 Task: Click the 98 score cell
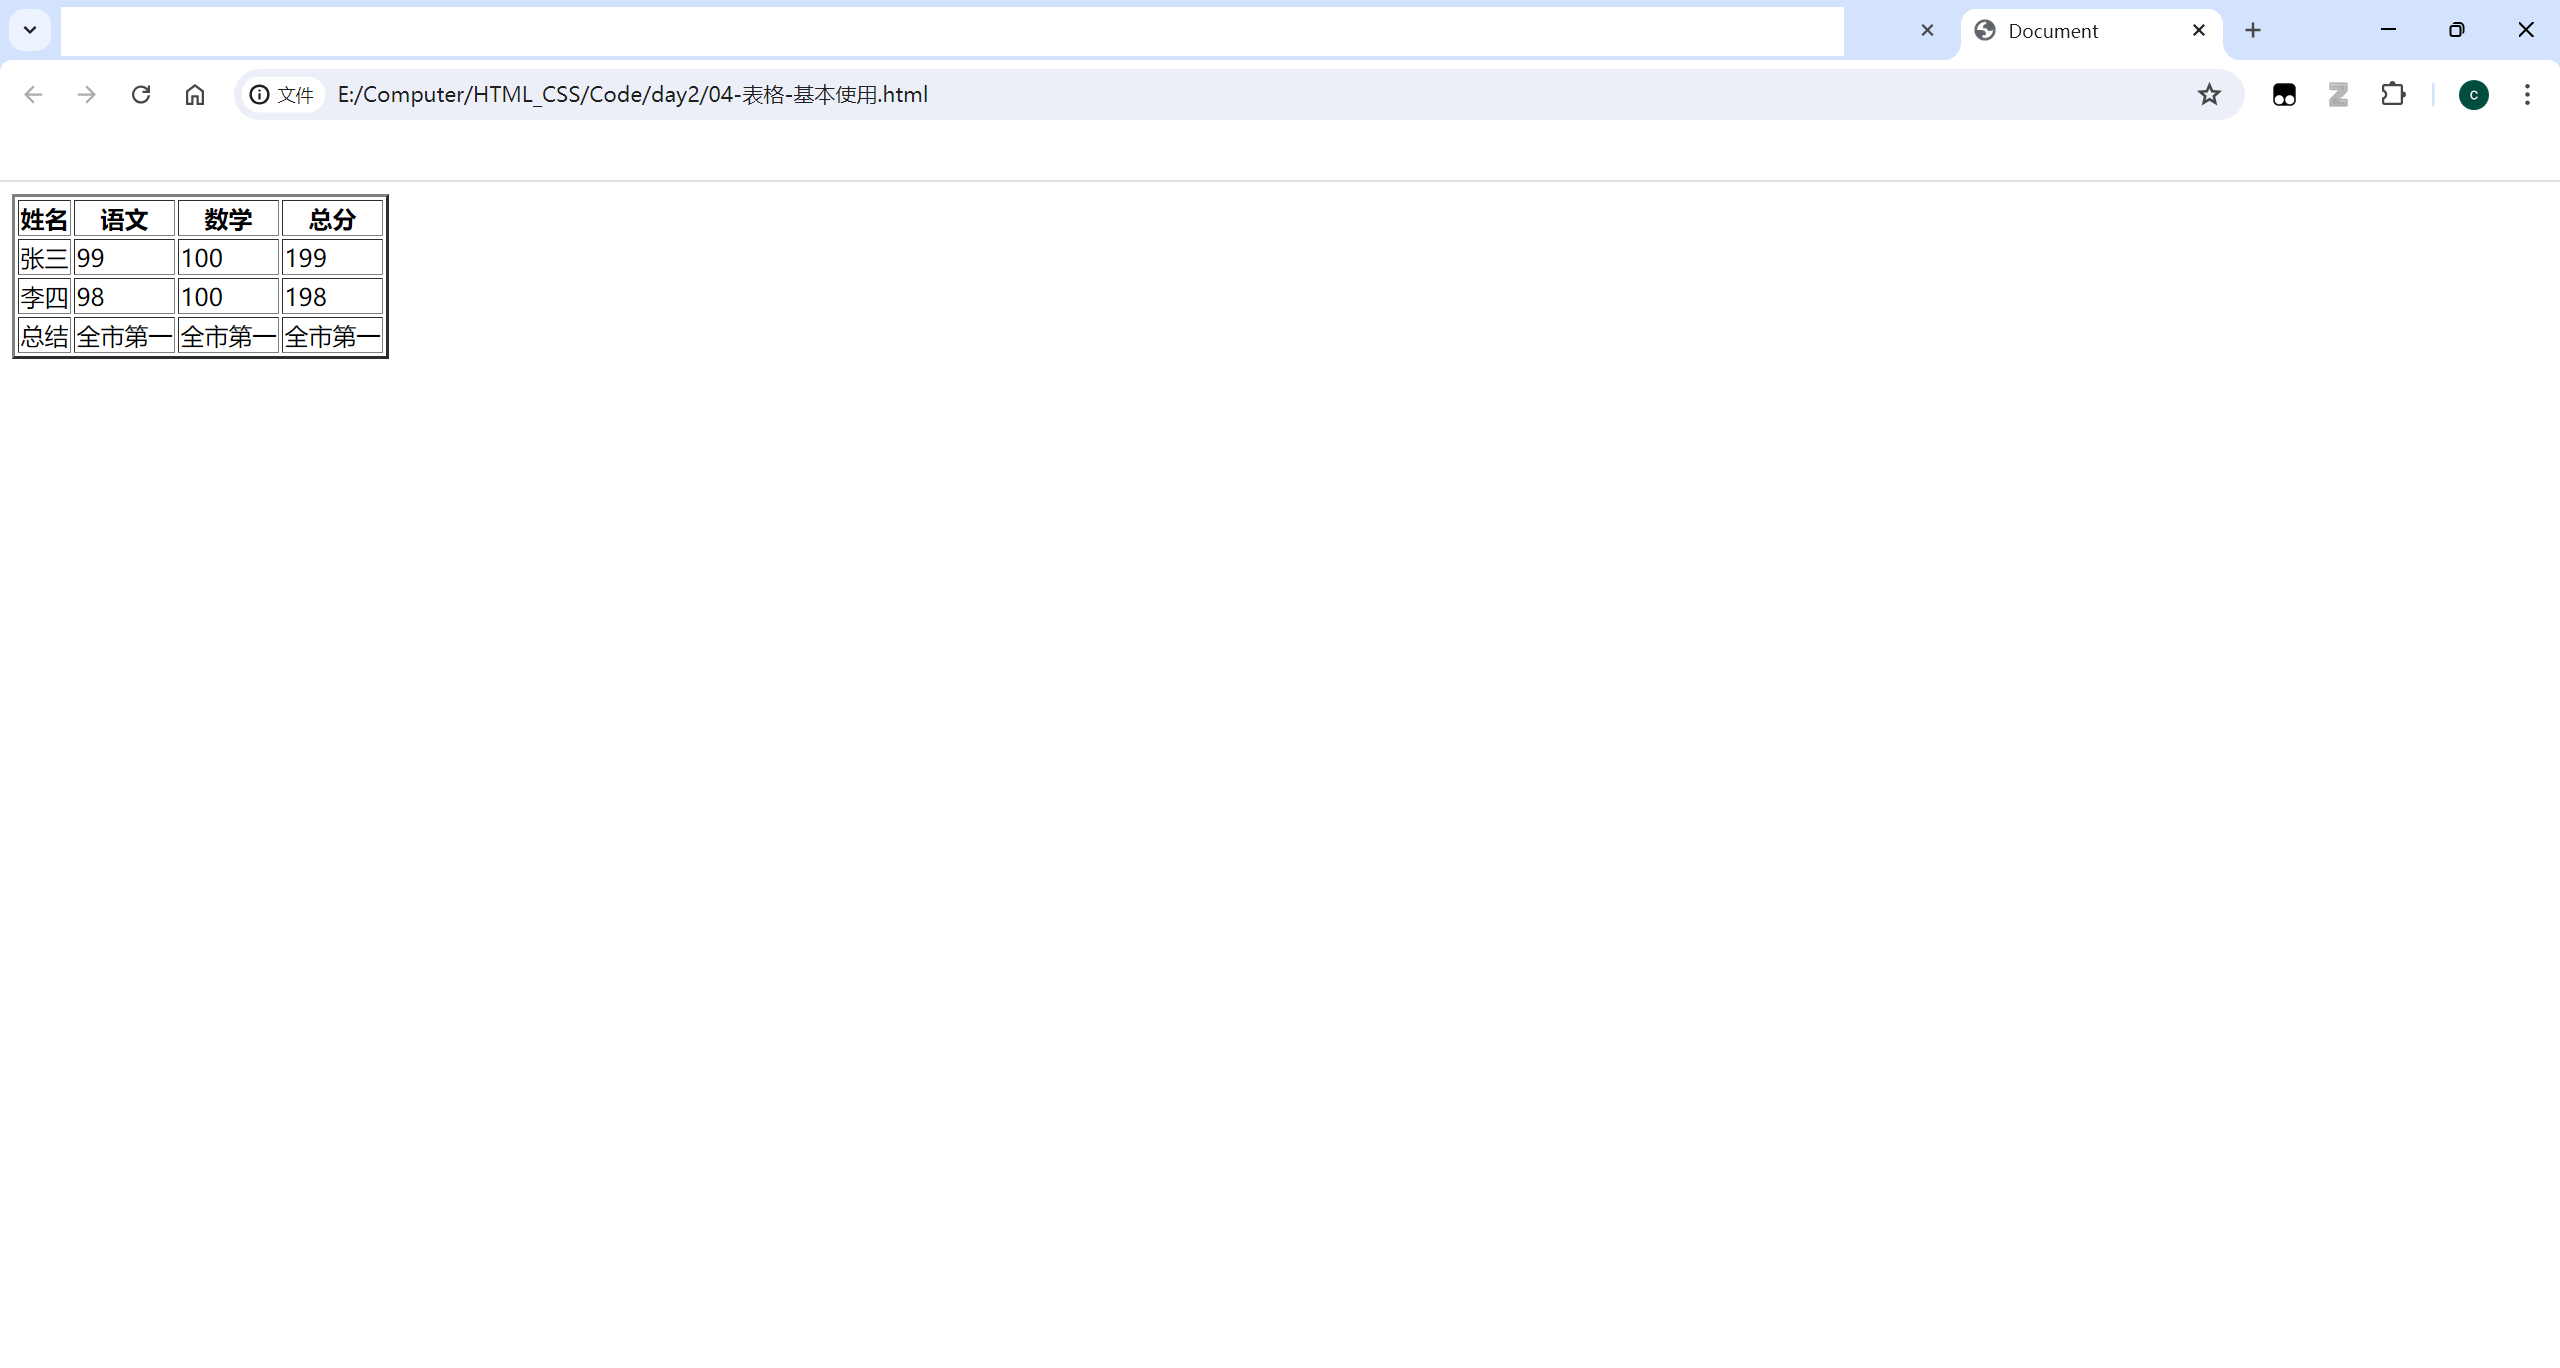tap(124, 297)
